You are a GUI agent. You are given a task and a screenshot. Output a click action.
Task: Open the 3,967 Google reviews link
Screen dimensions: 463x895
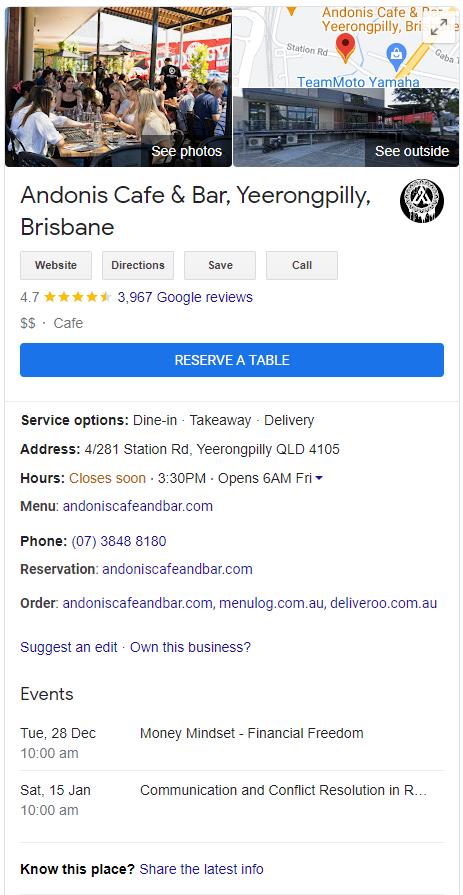pos(185,297)
